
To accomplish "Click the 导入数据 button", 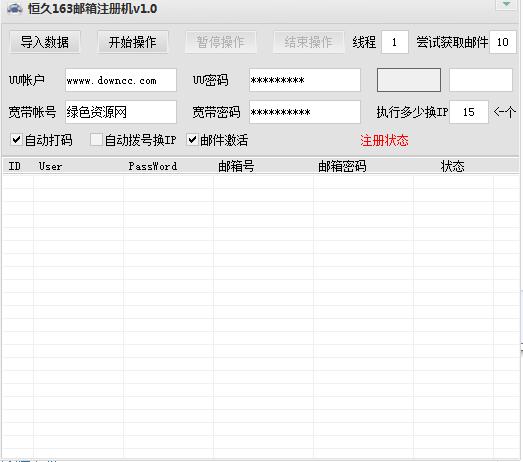I will click(x=44, y=42).
